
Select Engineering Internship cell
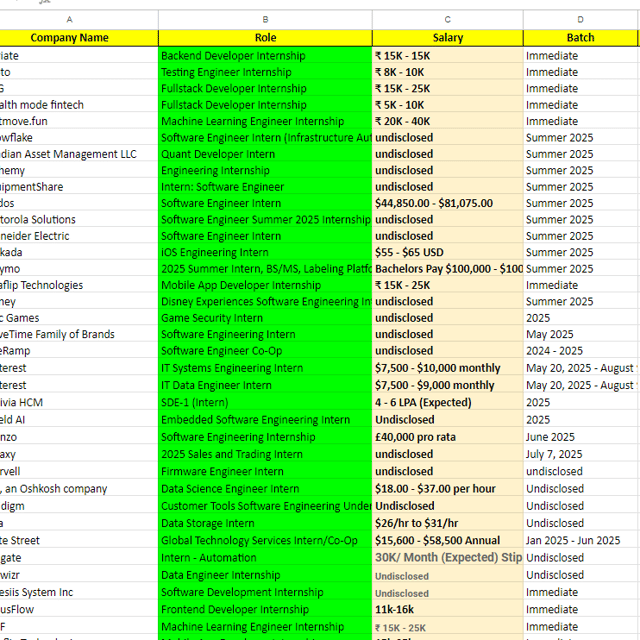pos(265,170)
